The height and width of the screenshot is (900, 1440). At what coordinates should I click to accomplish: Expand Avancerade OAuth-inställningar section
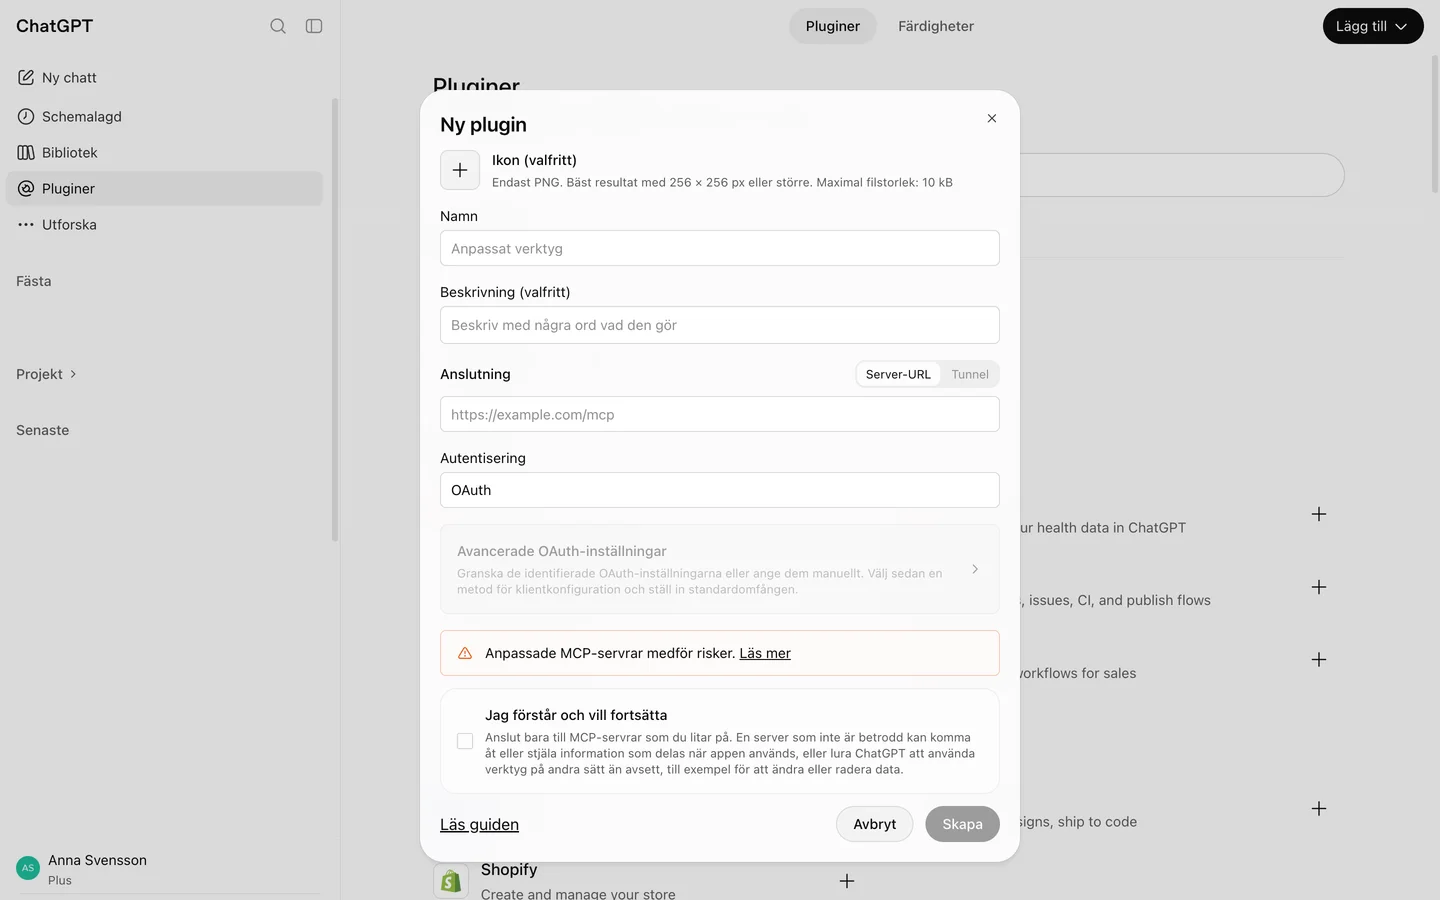(720, 569)
